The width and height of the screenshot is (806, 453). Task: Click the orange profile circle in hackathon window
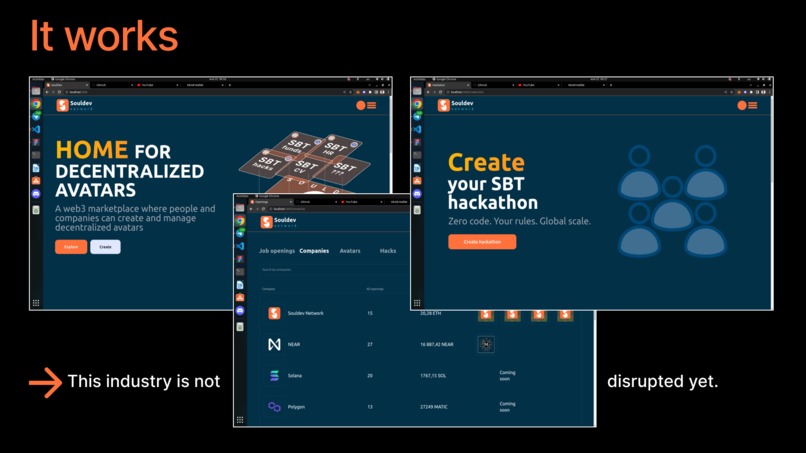(742, 105)
